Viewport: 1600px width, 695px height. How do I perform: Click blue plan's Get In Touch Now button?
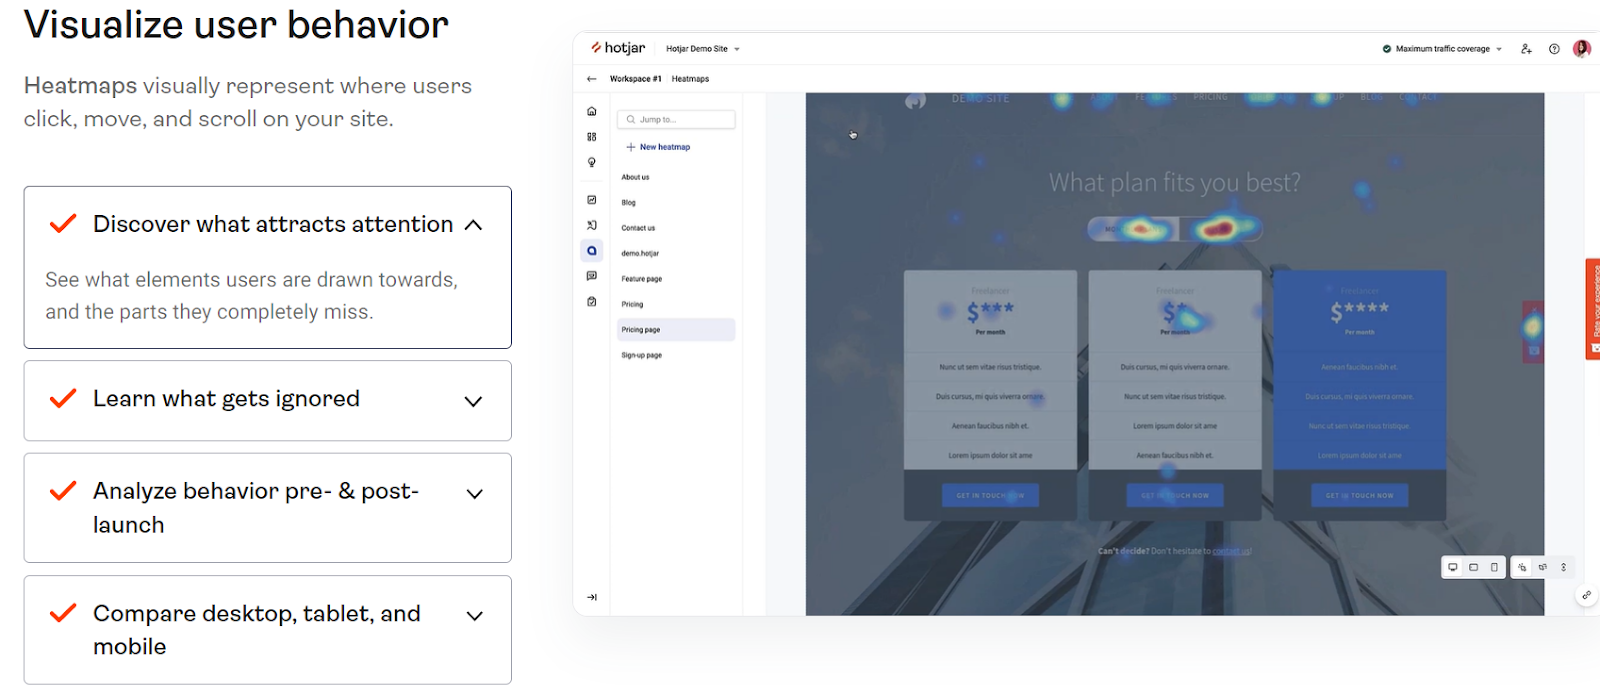[x=1360, y=495]
